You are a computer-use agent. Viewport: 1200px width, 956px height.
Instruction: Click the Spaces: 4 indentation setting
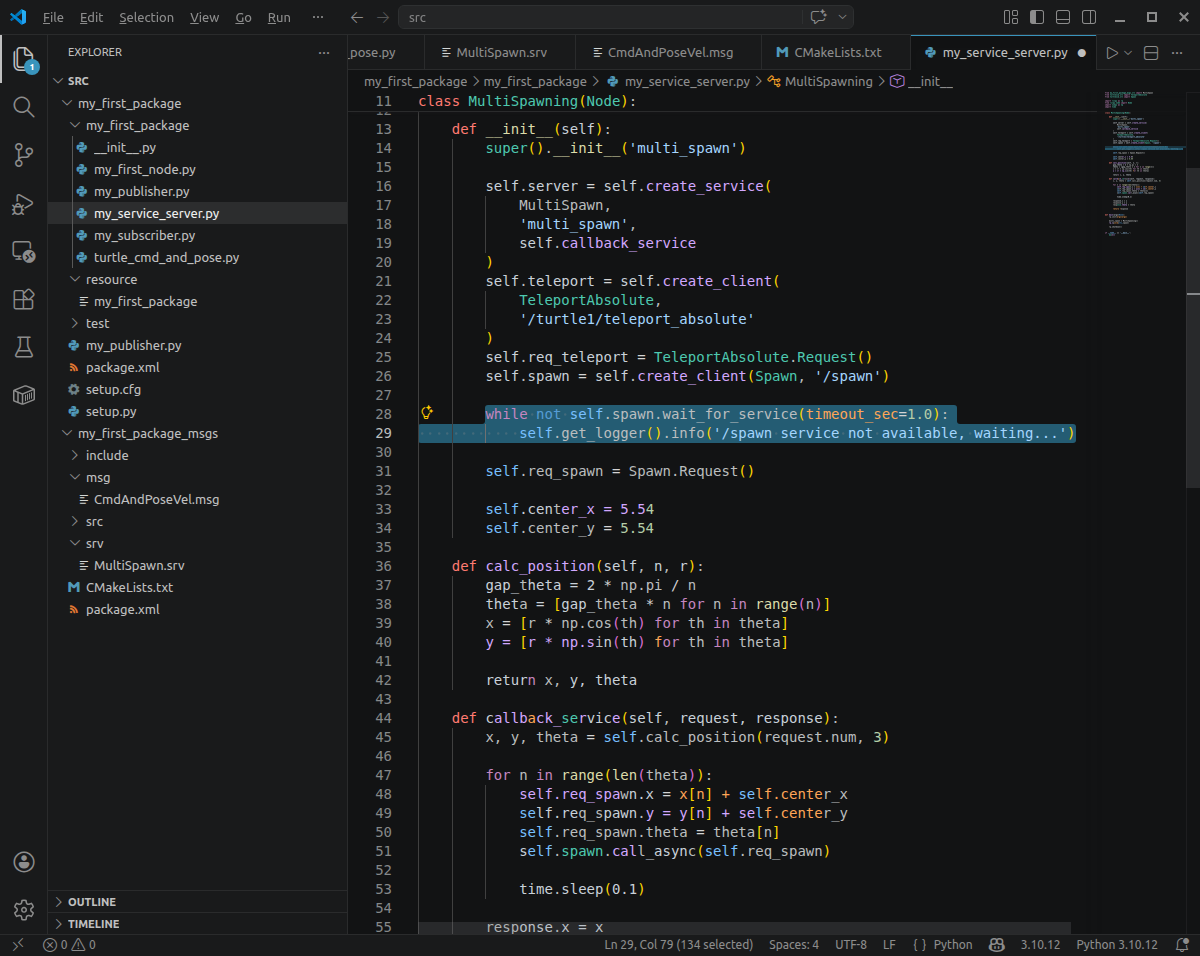(x=794, y=944)
